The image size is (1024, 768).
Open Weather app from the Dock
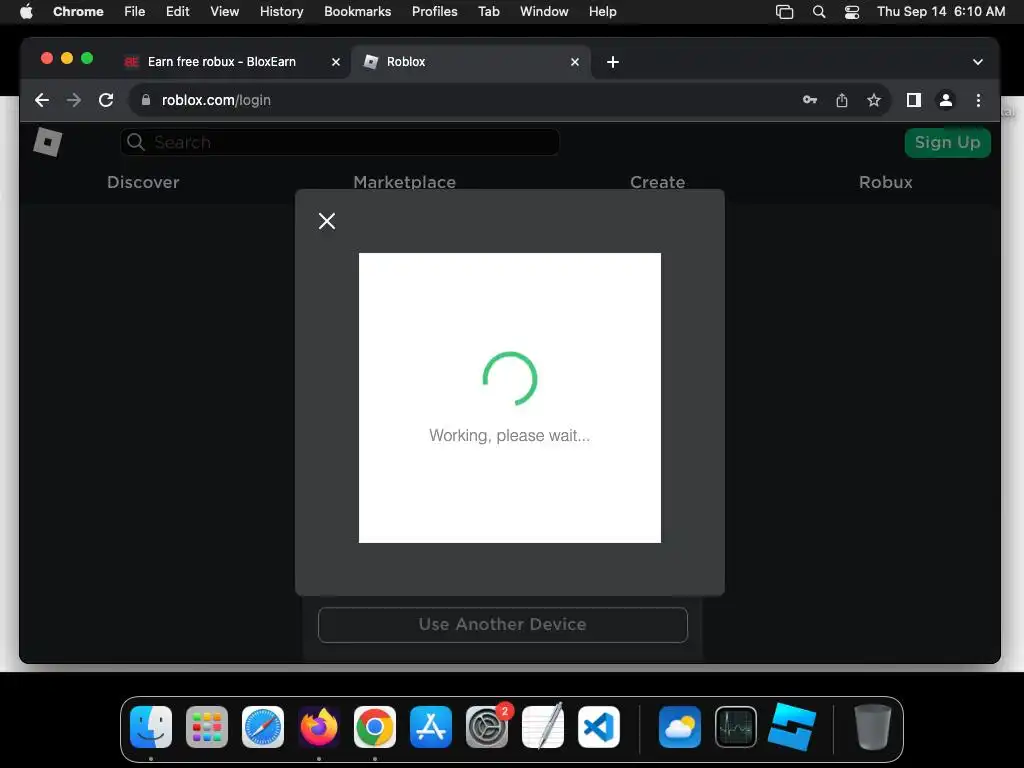click(680, 727)
